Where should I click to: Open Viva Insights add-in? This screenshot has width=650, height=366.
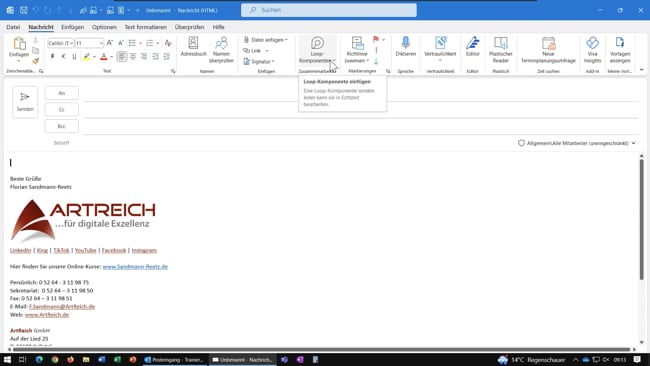[x=592, y=50]
